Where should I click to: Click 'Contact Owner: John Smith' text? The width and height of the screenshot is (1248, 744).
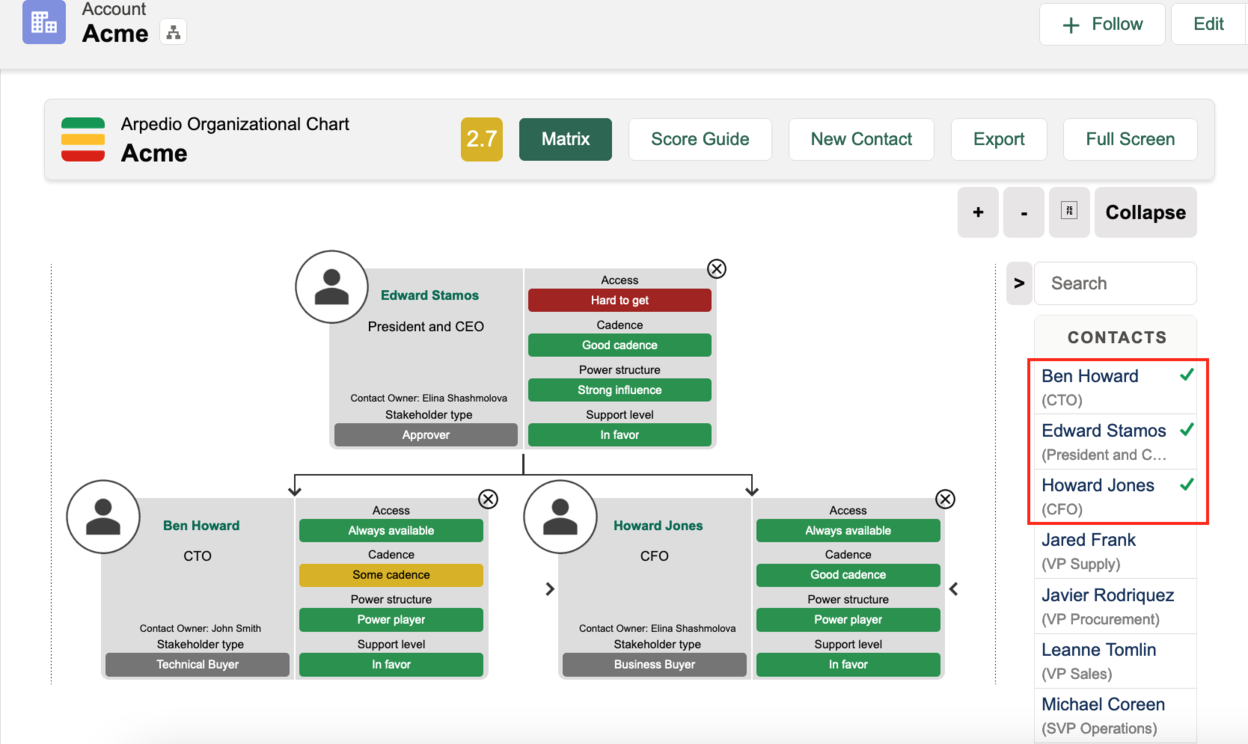(200, 628)
